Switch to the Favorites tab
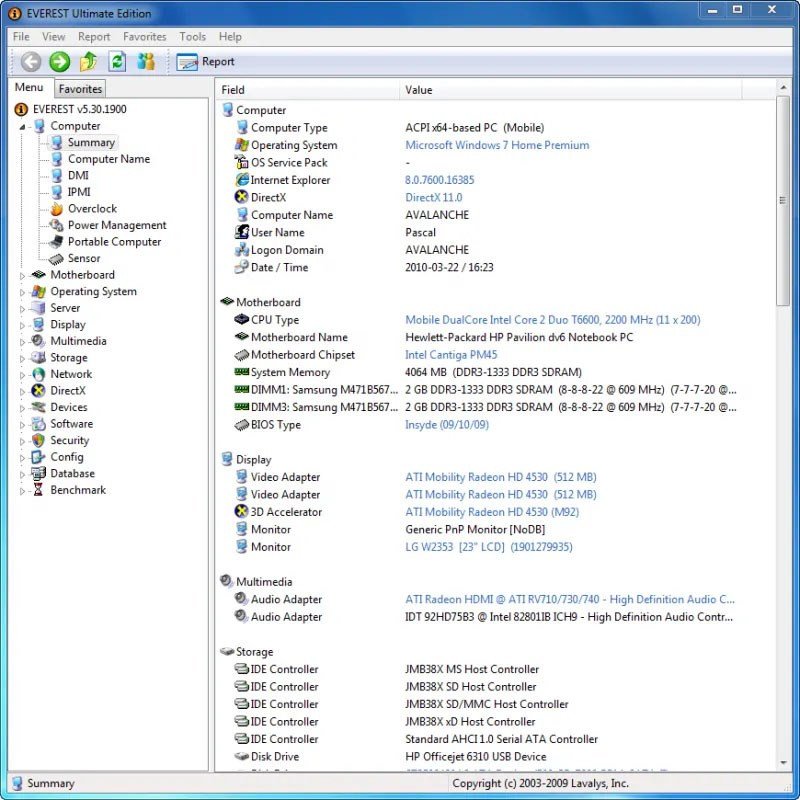Viewport: 800px width, 800px height. [79, 88]
